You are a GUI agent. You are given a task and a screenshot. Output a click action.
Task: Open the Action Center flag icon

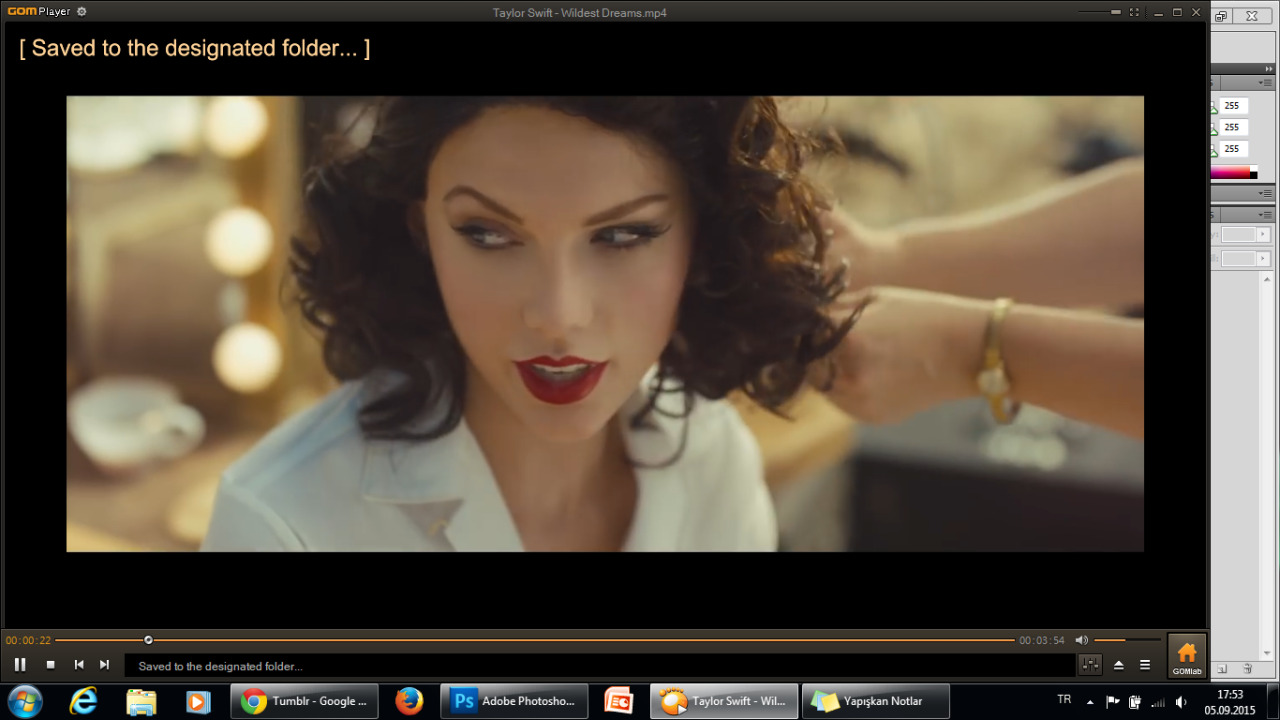(x=1112, y=701)
